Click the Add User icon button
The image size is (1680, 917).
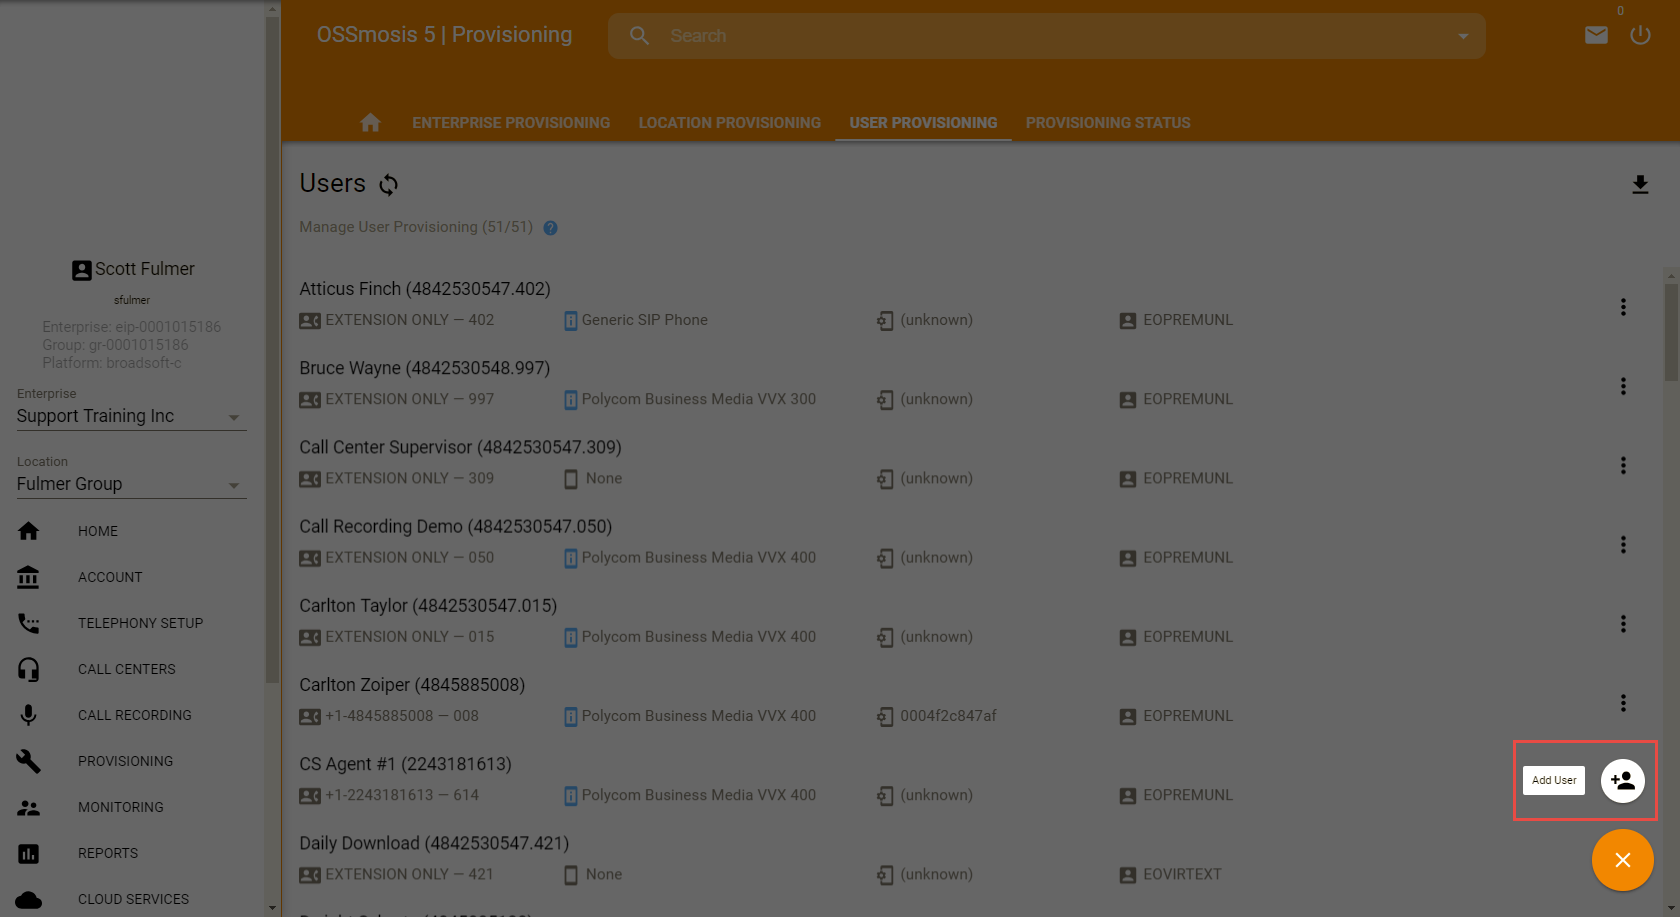pyautogui.click(x=1622, y=781)
